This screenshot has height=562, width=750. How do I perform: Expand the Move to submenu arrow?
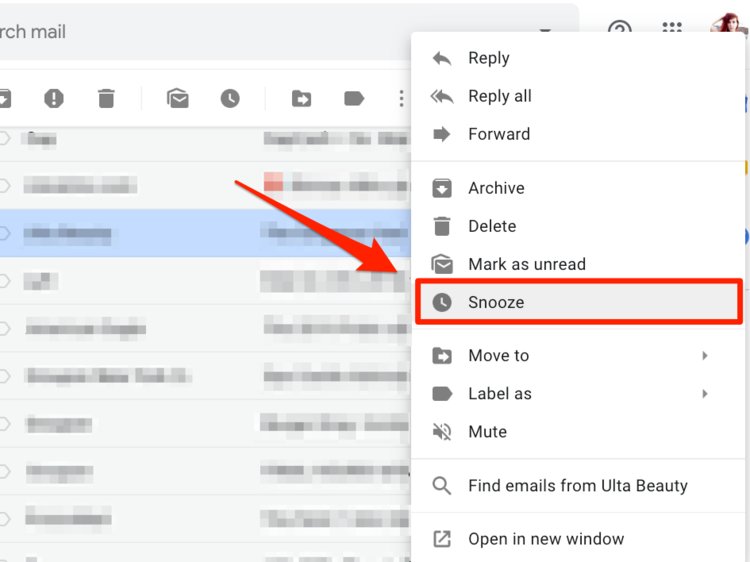(705, 355)
